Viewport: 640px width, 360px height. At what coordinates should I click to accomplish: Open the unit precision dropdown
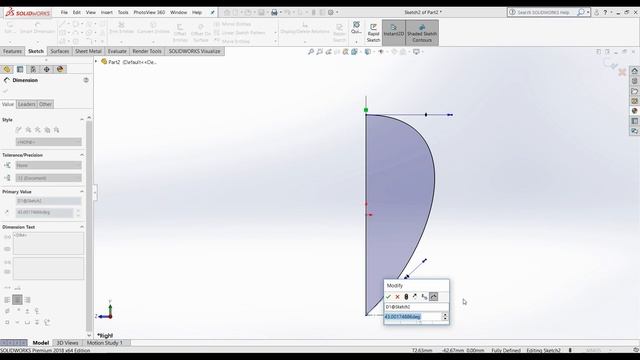pyautogui.click(x=49, y=178)
